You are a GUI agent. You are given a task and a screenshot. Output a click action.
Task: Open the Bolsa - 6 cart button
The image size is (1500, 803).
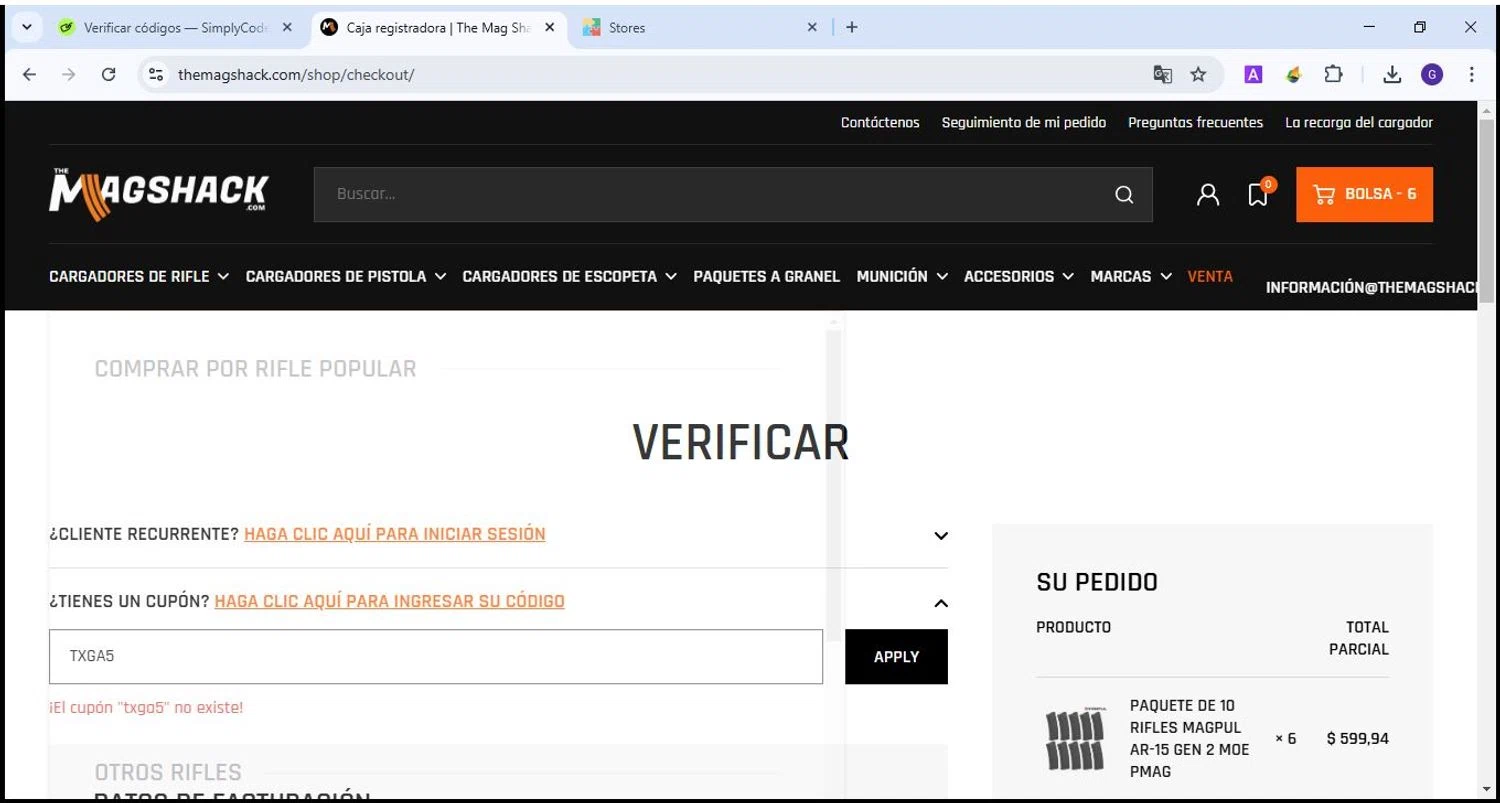point(1364,194)
